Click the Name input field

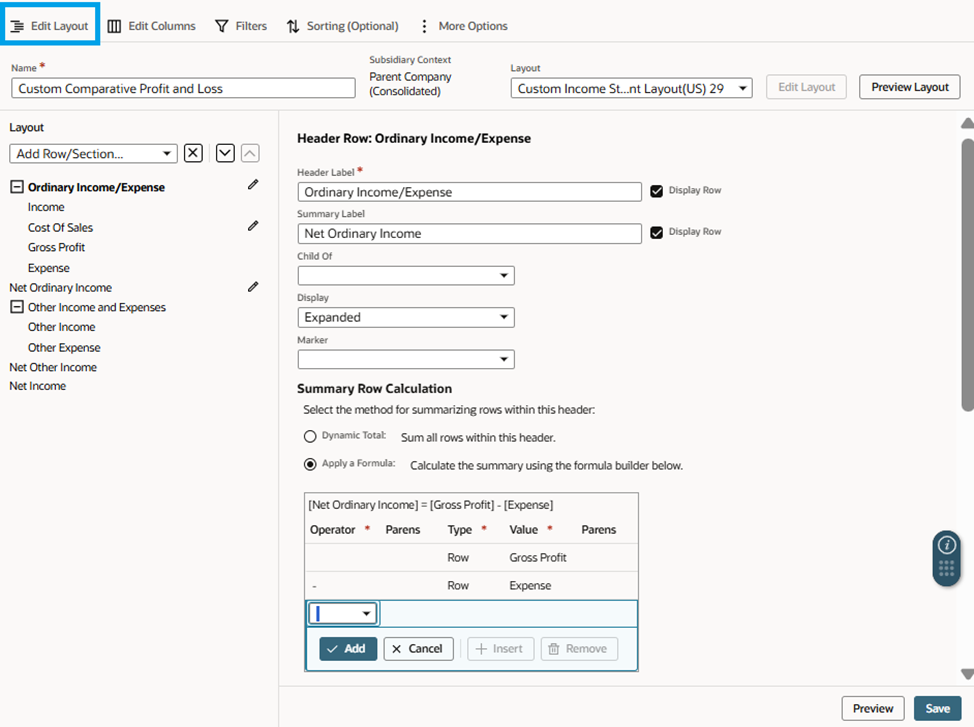pyautogui.click(x=183, y=88)
